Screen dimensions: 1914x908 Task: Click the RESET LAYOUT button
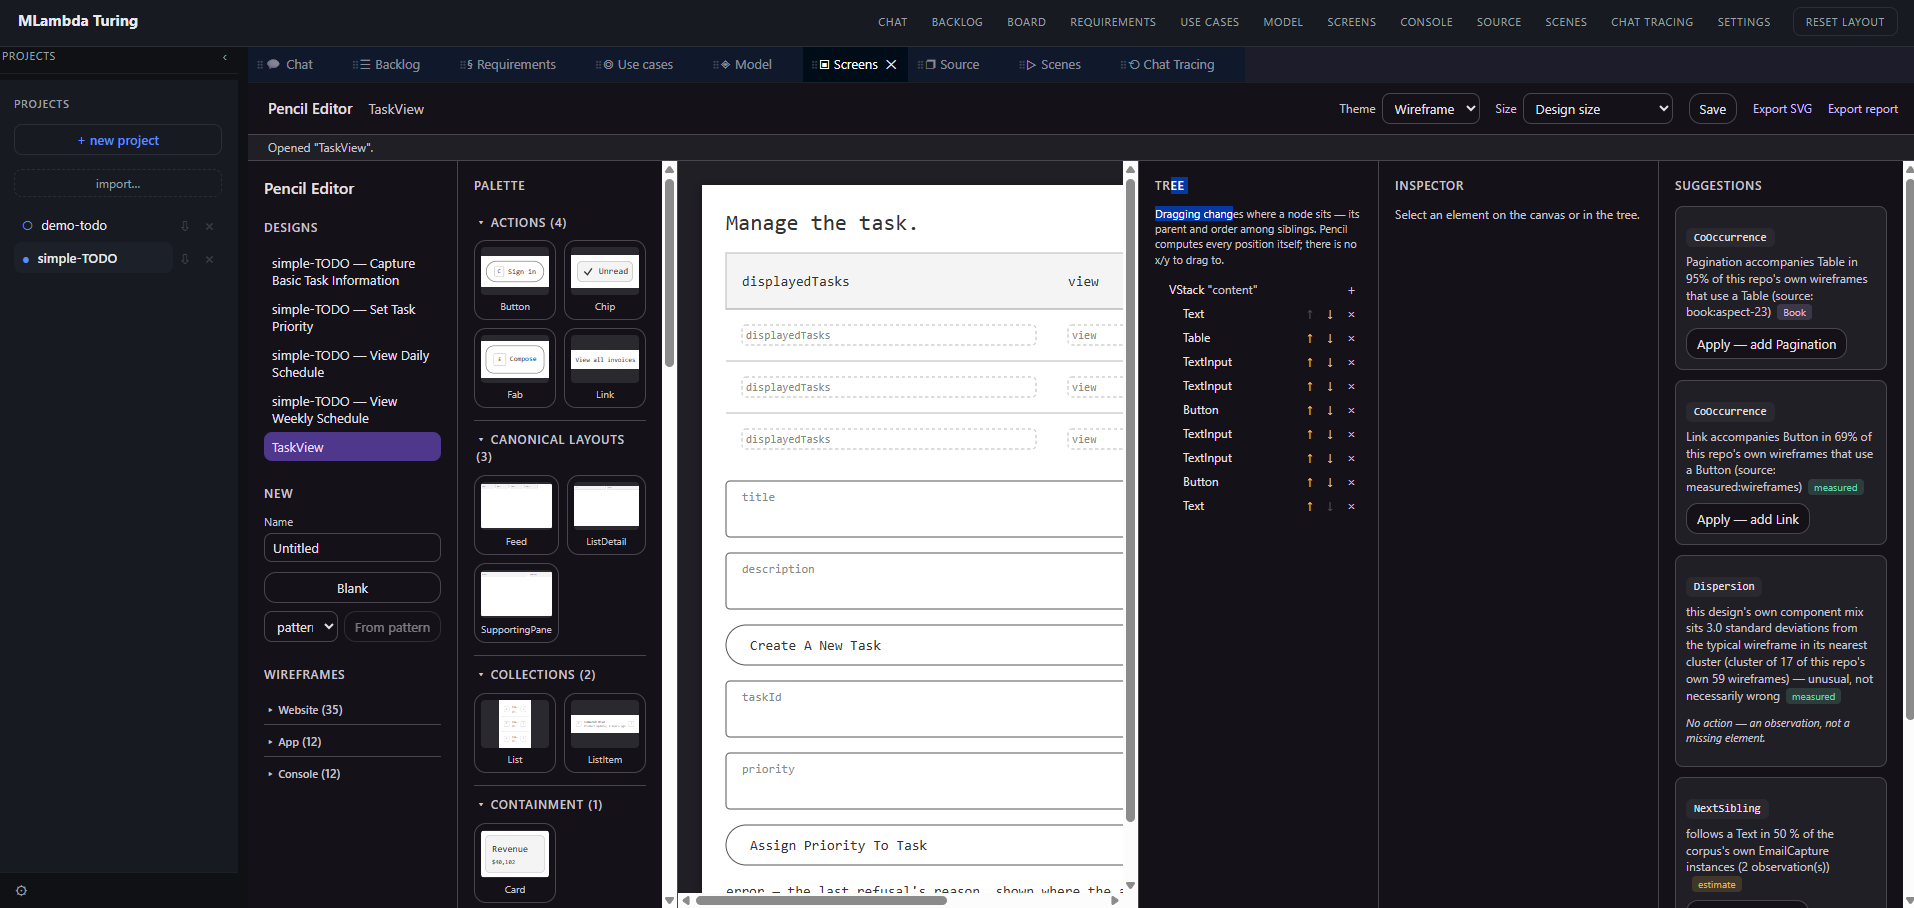[x=1845, y=22]
